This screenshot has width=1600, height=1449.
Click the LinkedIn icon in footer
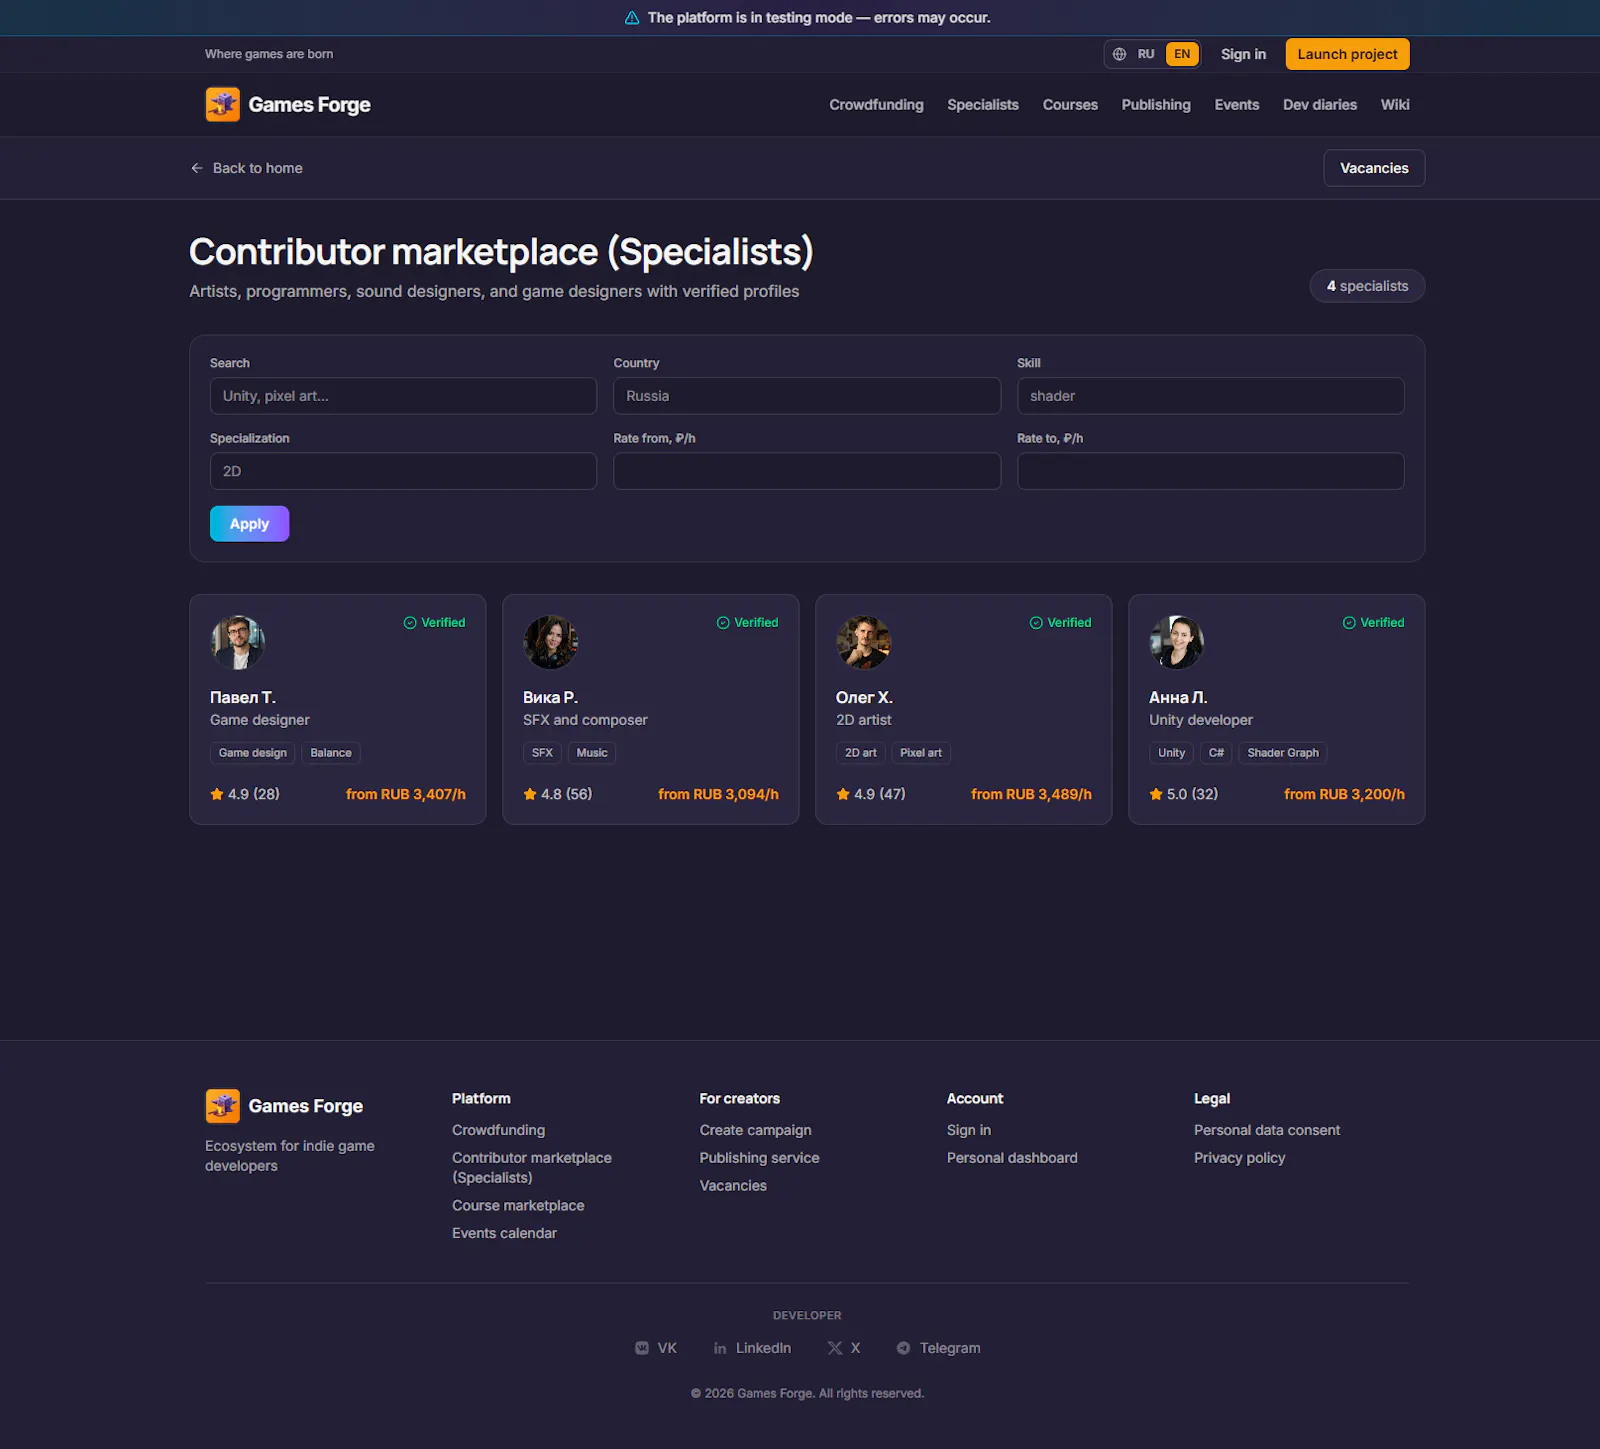(x=720, y=1348)
